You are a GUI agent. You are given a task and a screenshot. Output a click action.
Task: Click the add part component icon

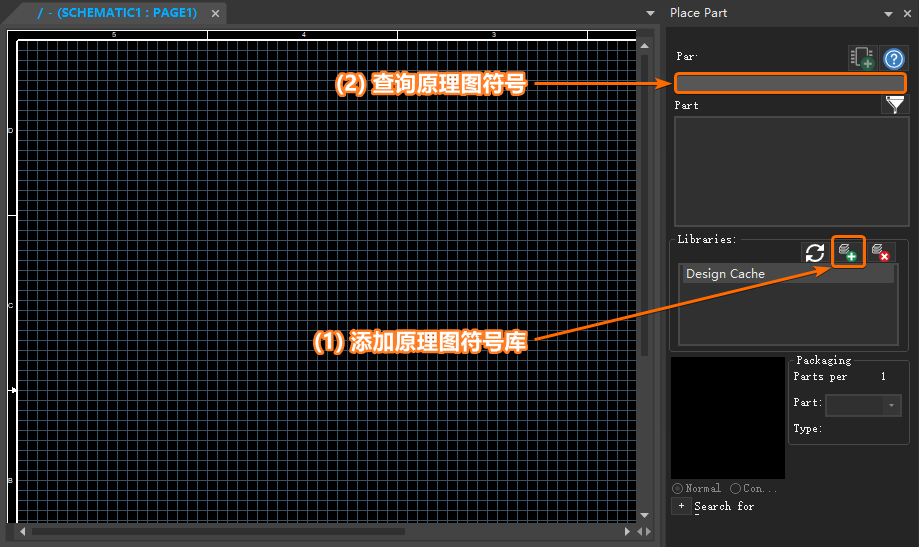pyautogui.click(x=861, y=58)
